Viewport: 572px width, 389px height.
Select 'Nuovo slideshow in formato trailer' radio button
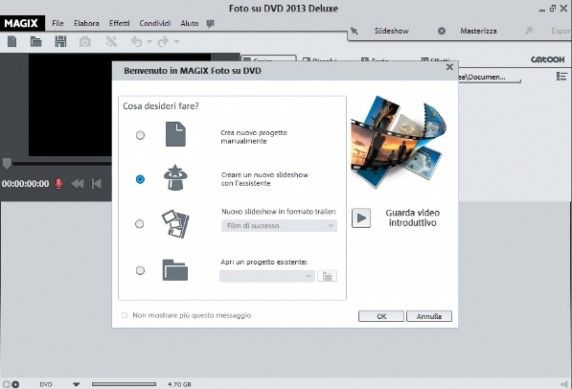140,224
